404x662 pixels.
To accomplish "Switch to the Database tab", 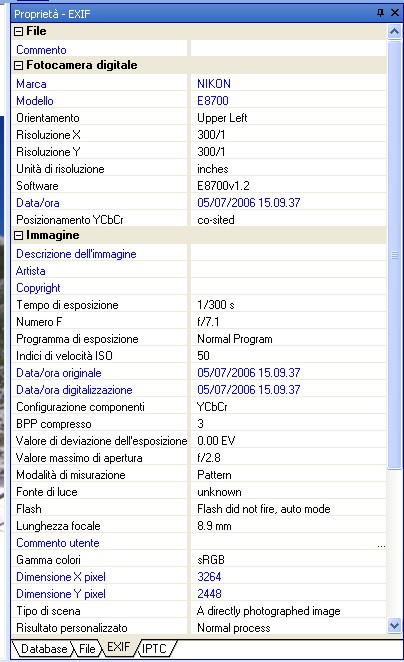I will pos(44,648).
